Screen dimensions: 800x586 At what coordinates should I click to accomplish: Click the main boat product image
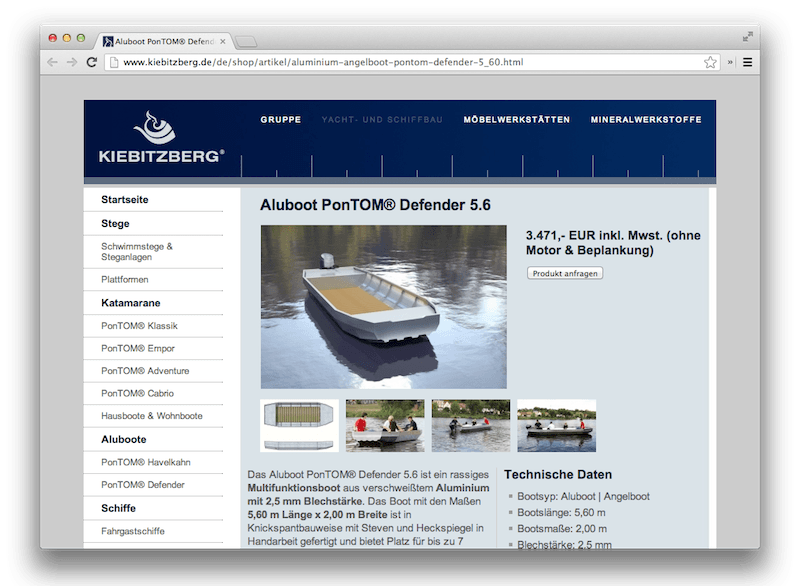[x=383, y=307]
